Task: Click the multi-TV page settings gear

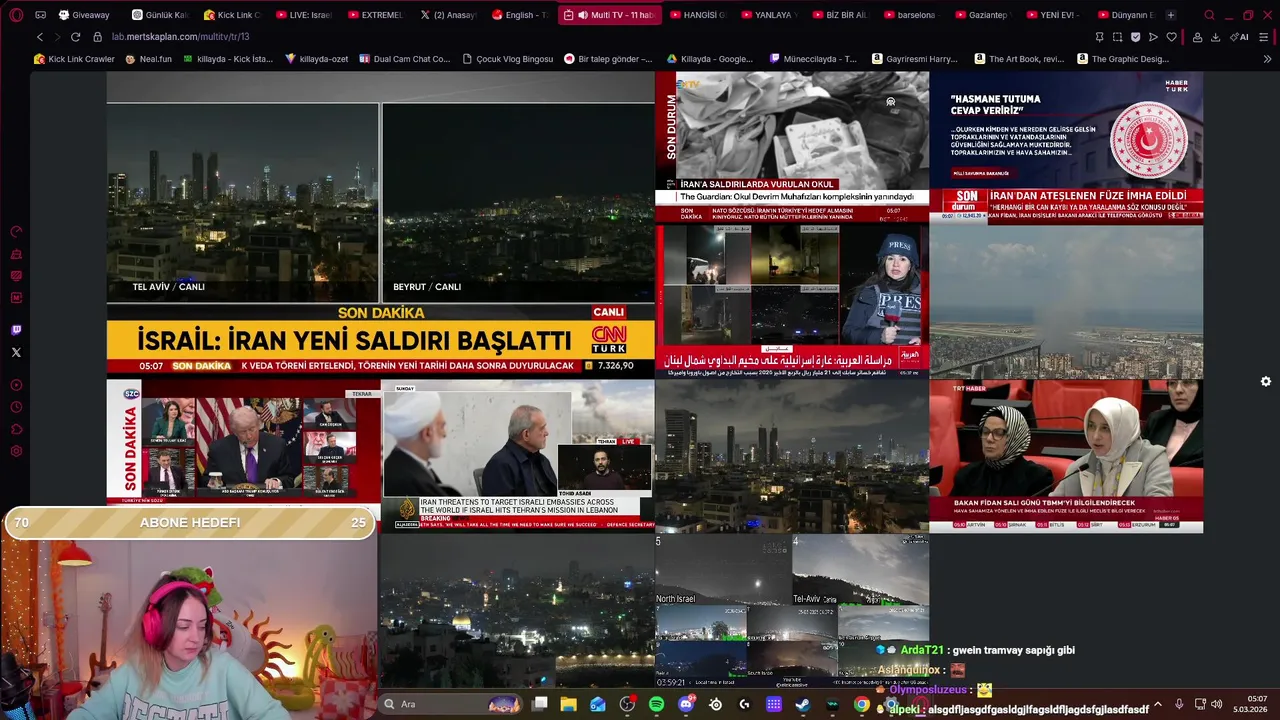Action: coord(1266,382)
